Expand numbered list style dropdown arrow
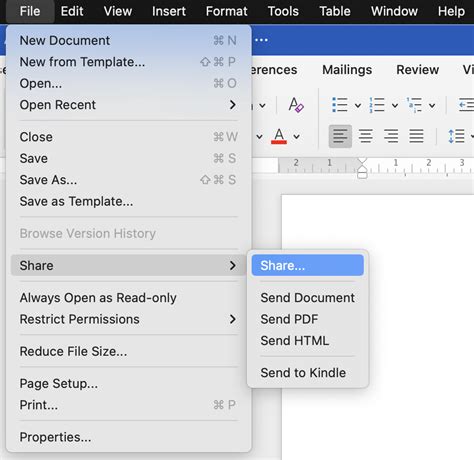Image resolution: width=474 pixels, height=460 pixels. [x=395, y=106]
